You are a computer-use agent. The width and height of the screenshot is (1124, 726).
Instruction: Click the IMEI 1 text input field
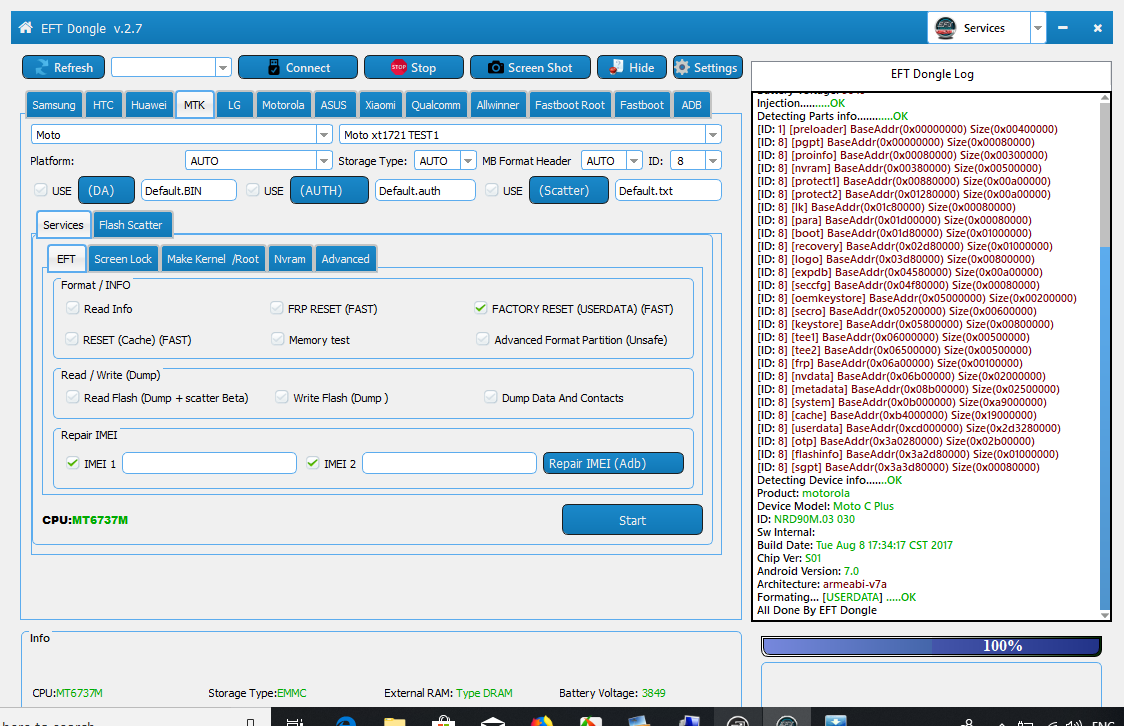[209, 463]
